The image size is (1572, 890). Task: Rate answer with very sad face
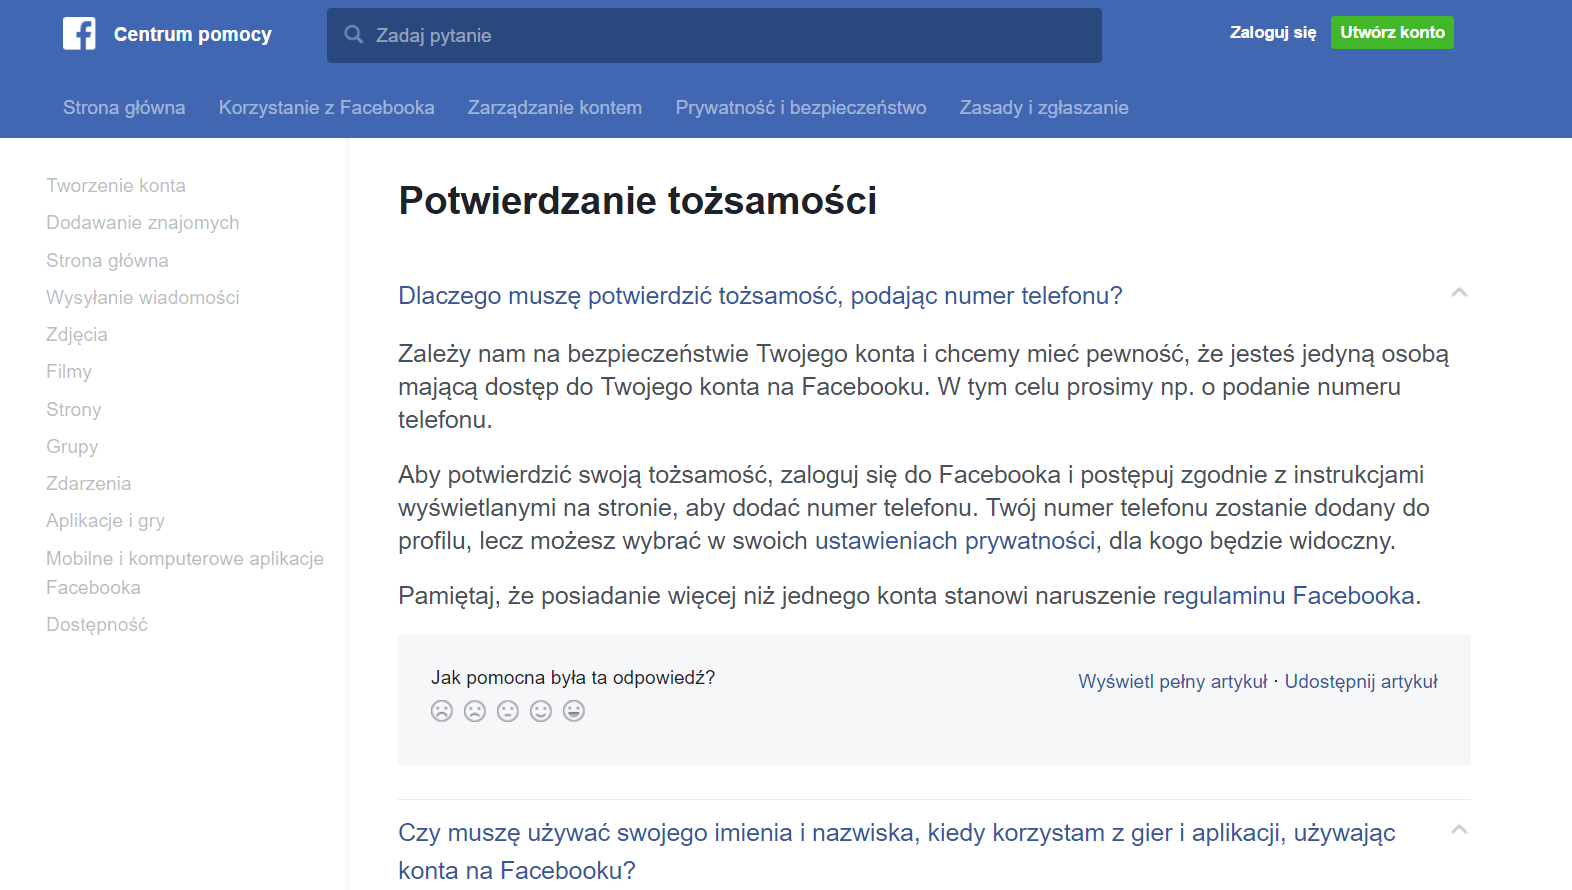[442, 711]
